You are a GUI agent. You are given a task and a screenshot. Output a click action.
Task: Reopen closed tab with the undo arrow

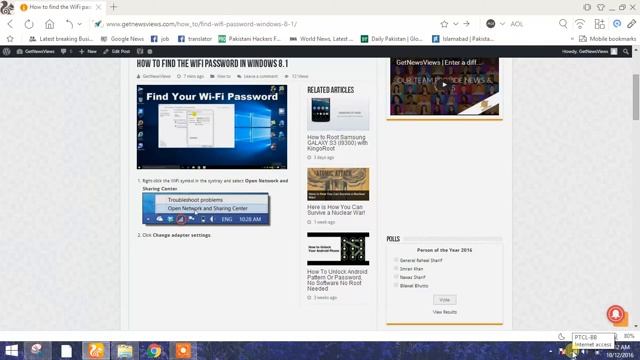(x=69, y=24)
